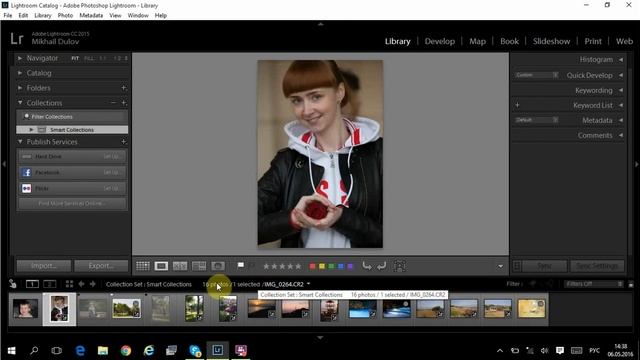Image resolution: width=640 pixels, height=360 pixels.
Task: Add keyword with plus in Keyword List
Action: point(517,105)
